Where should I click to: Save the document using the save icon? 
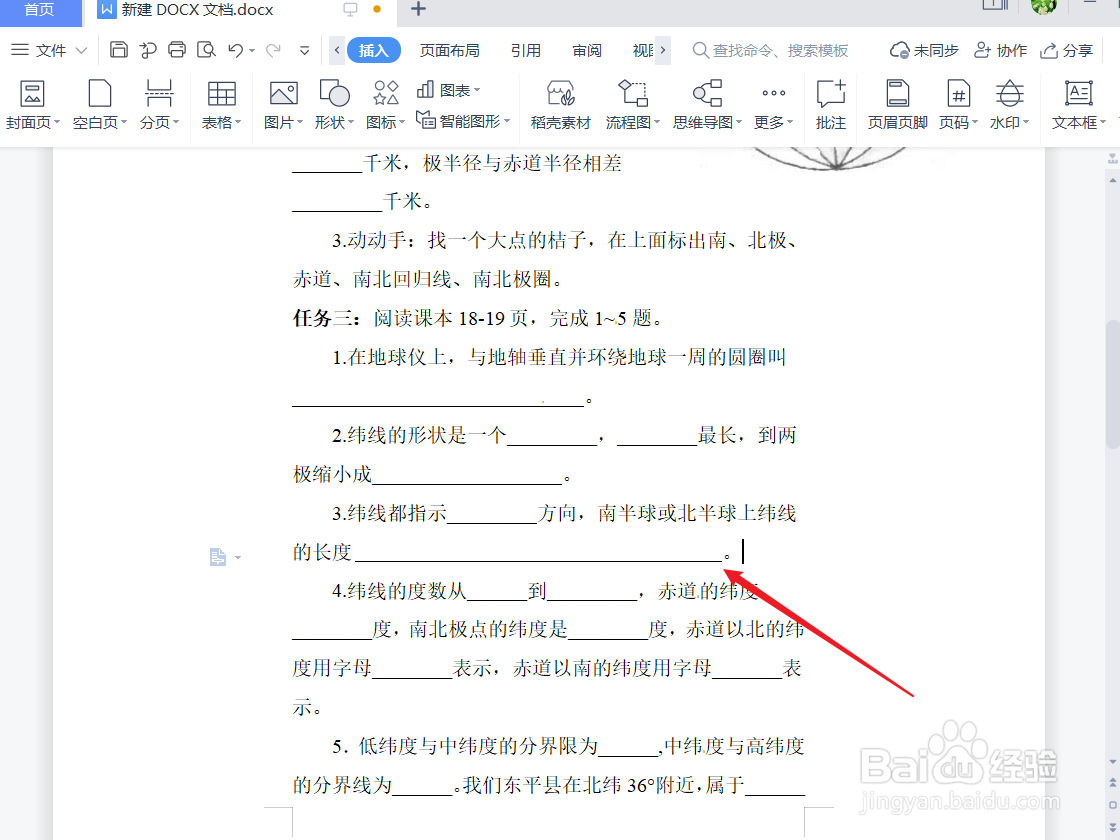118,48
